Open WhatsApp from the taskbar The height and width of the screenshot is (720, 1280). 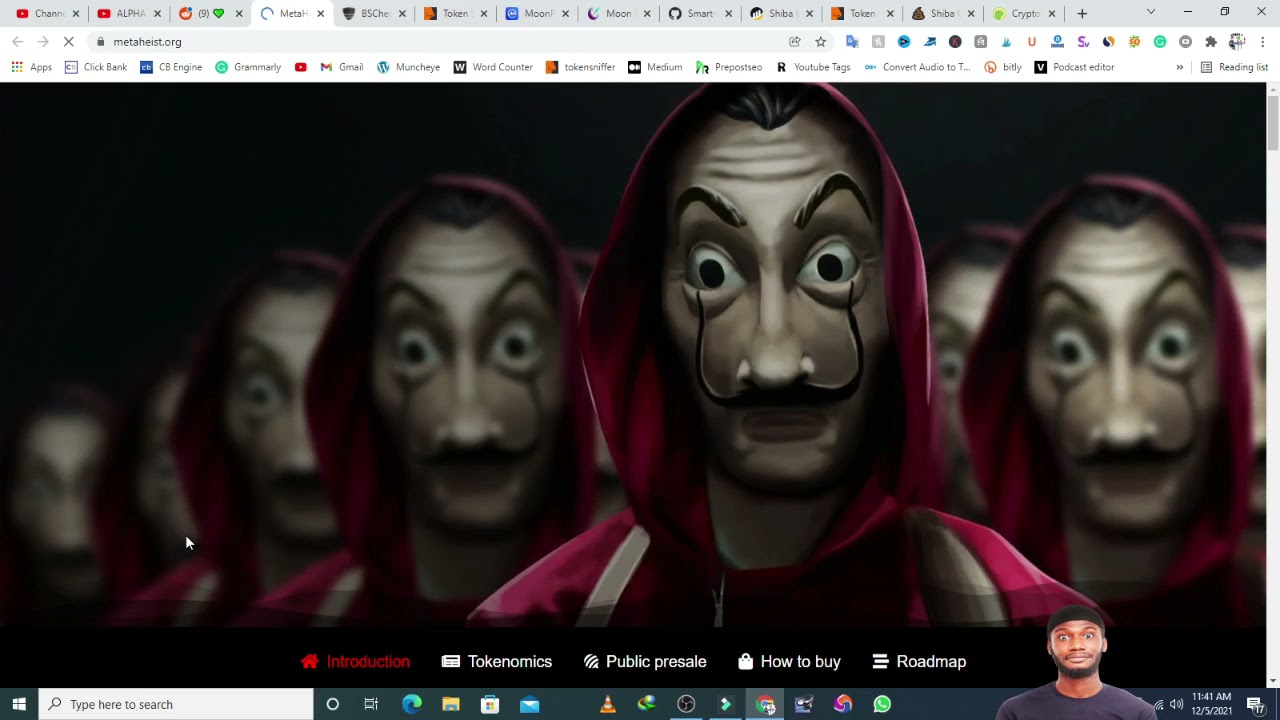pyautogui.click(x=882, y=704)
